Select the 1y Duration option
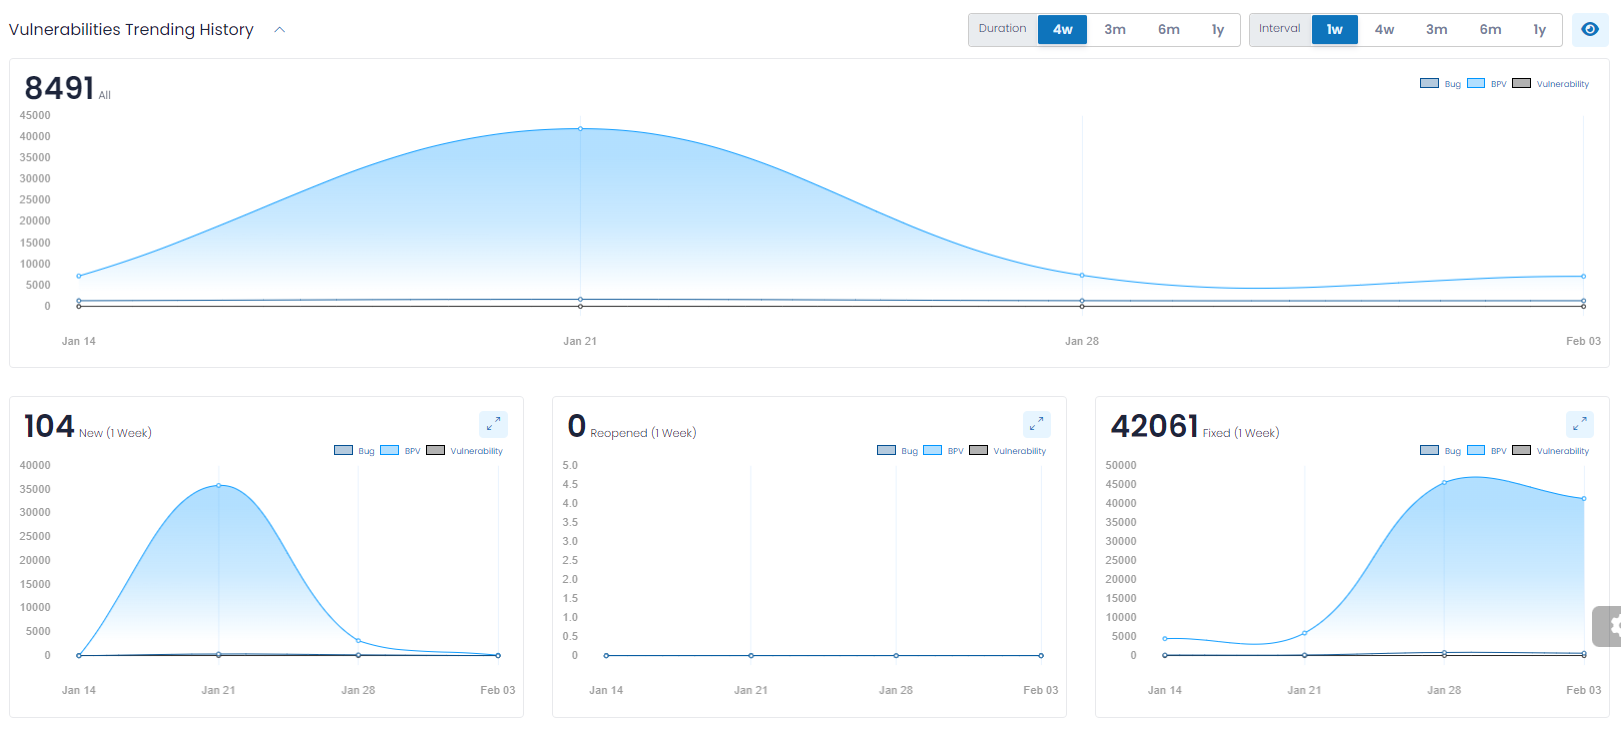This screenshot has width=1621, height=730. pos(1217,29)
